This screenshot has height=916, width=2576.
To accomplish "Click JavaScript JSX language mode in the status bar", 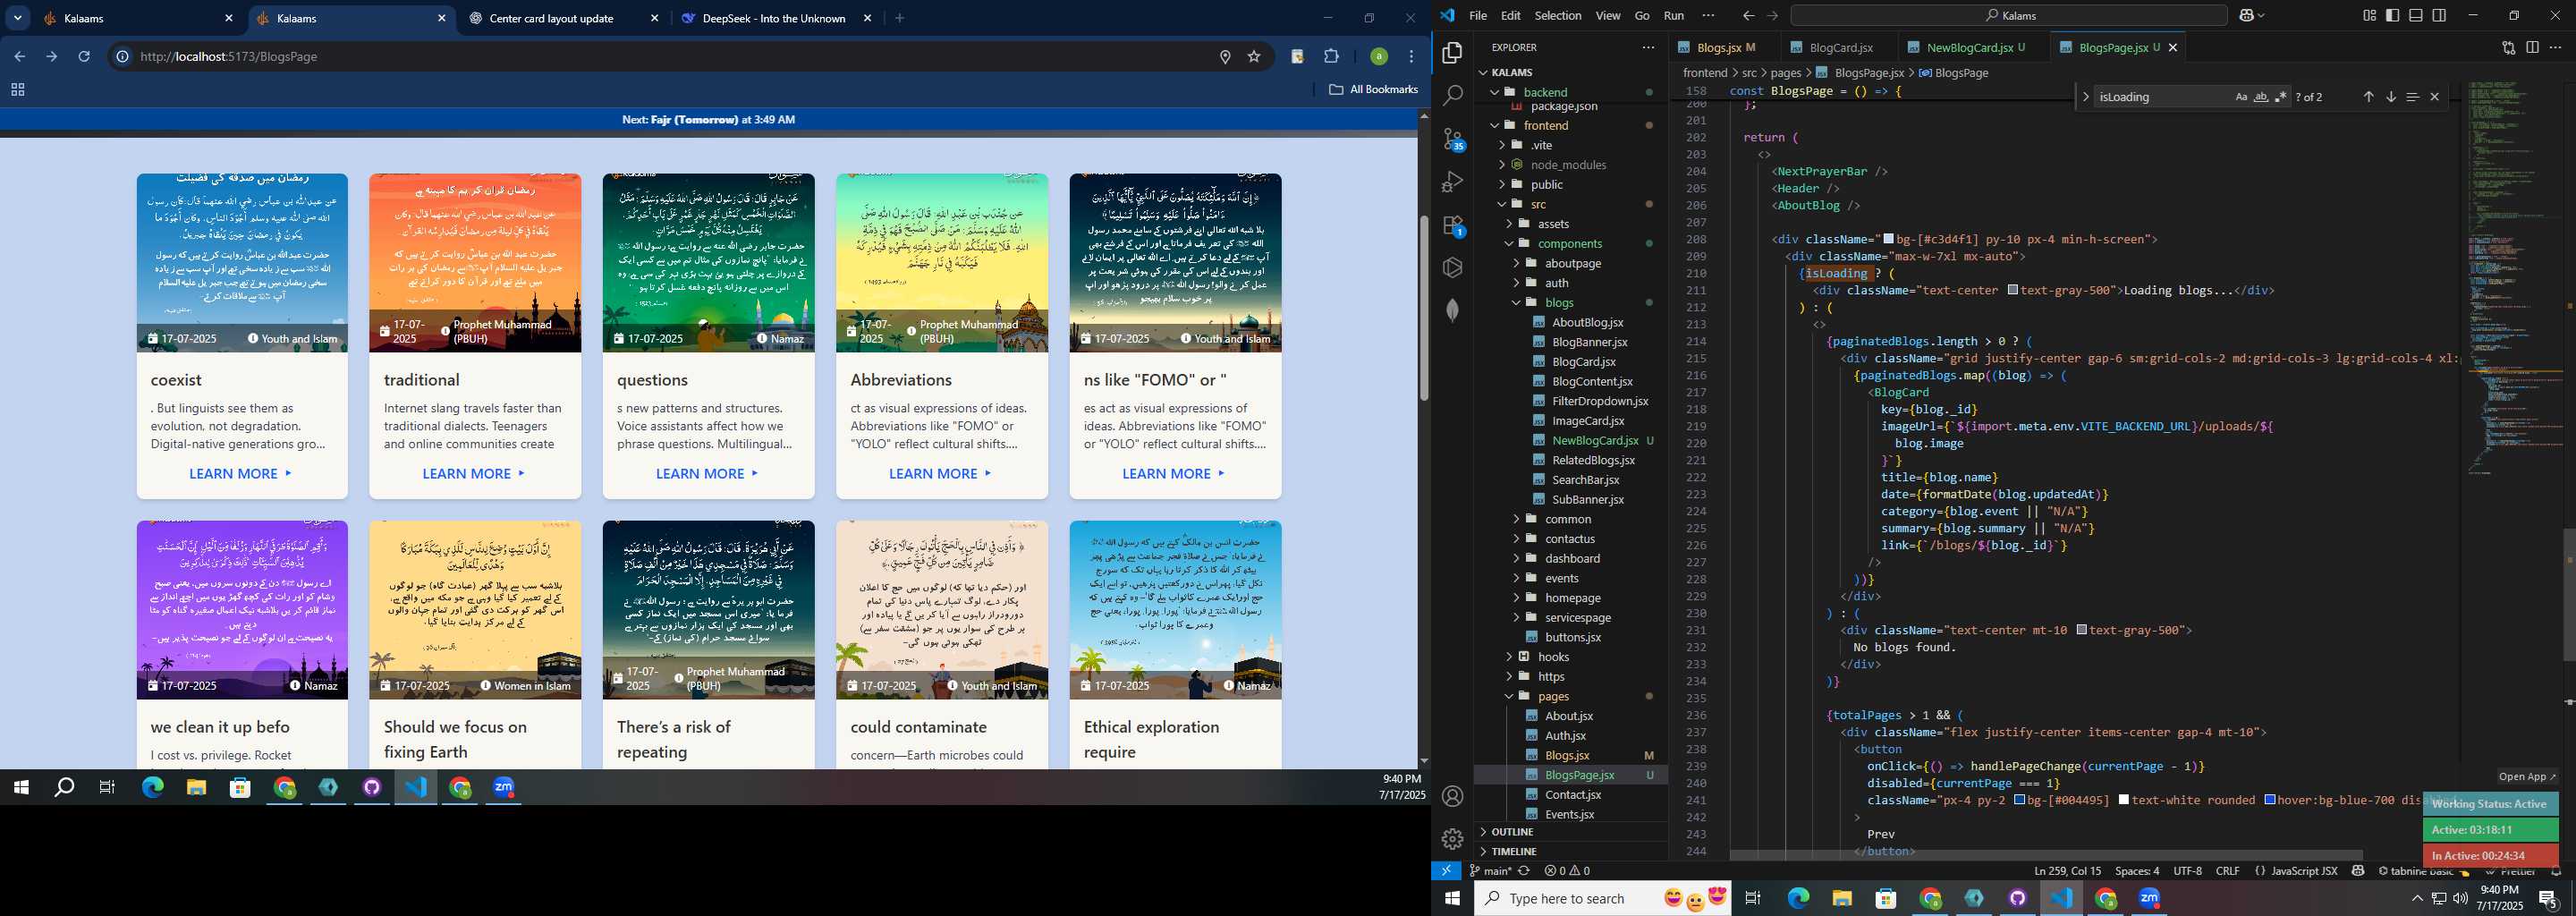I will tap(2304, 871).
